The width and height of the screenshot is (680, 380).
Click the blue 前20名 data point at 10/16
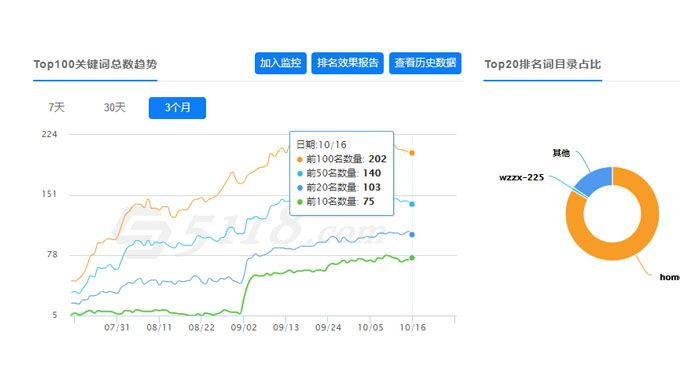point(412,235)
